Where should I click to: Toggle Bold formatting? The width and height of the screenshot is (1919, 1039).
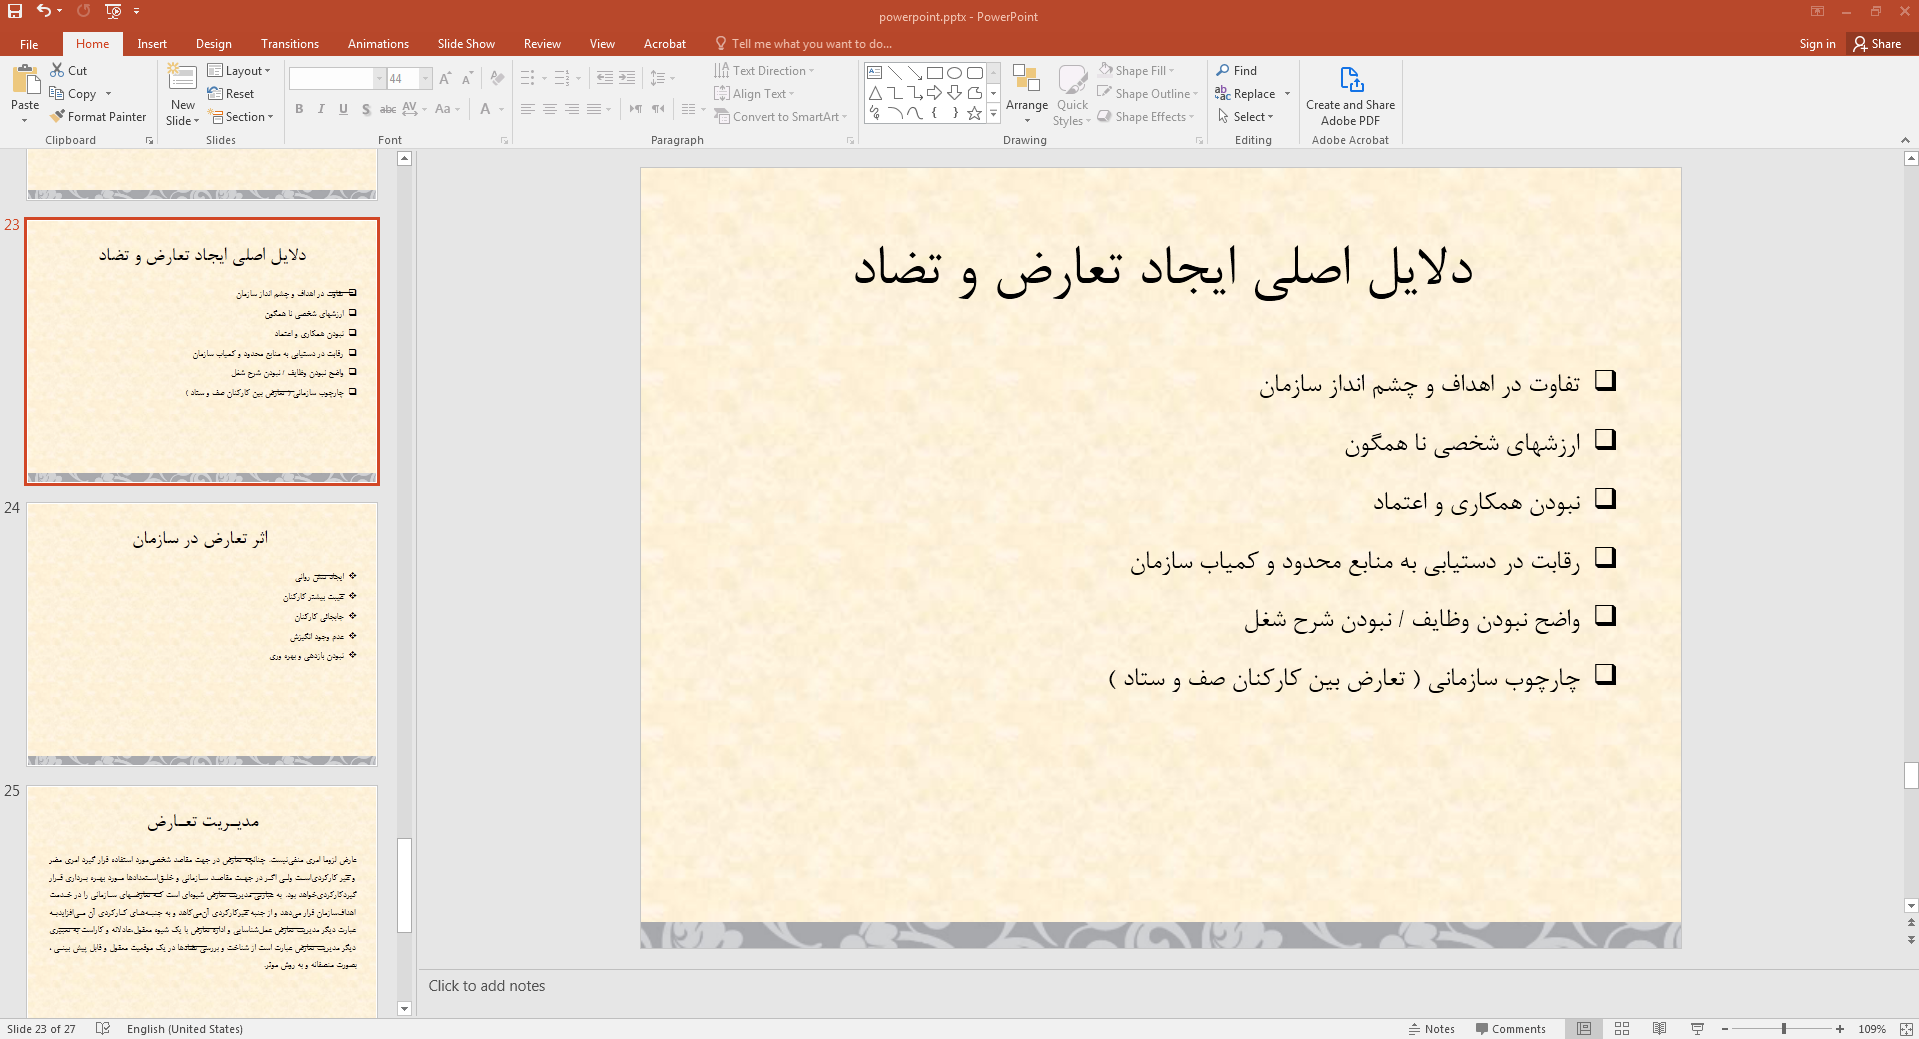[299, 109]
